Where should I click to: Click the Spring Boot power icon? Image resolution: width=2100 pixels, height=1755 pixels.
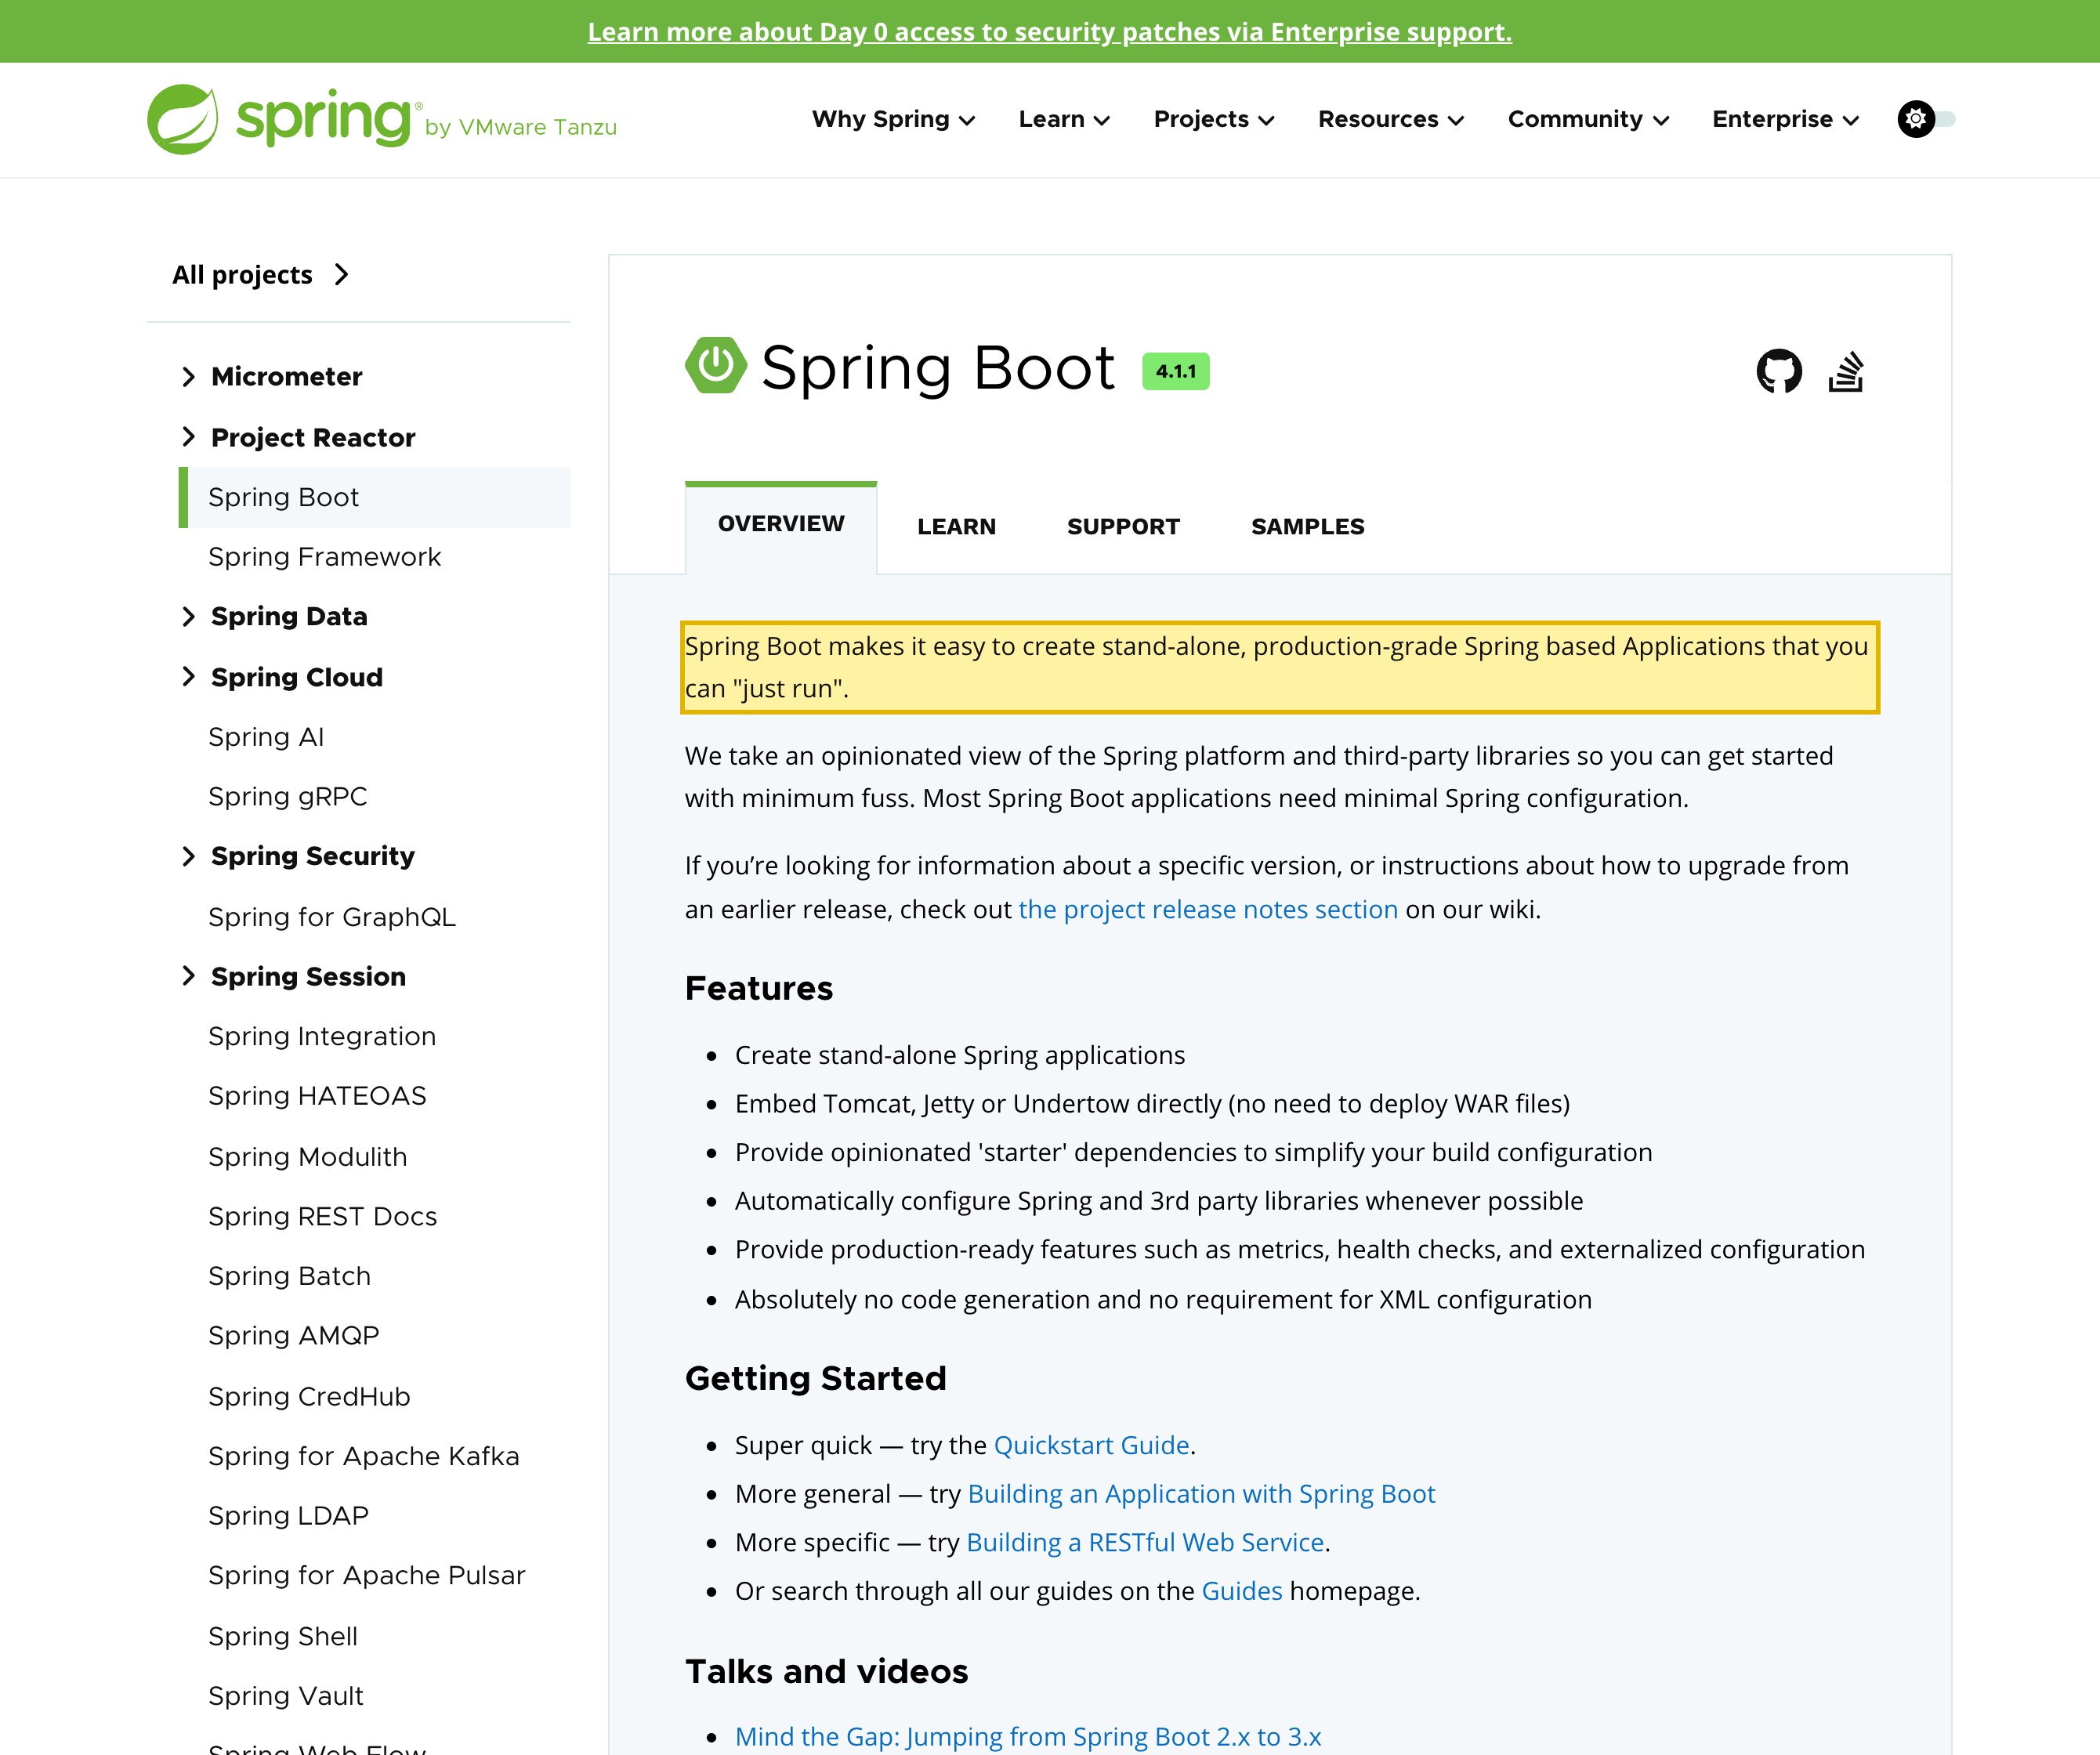pos(715,365)
